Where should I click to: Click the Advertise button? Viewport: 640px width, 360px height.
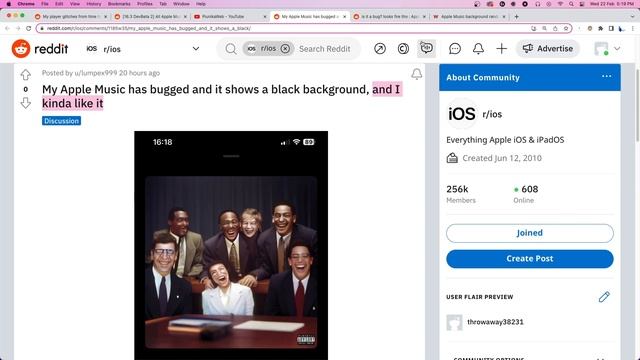[547, 49]
